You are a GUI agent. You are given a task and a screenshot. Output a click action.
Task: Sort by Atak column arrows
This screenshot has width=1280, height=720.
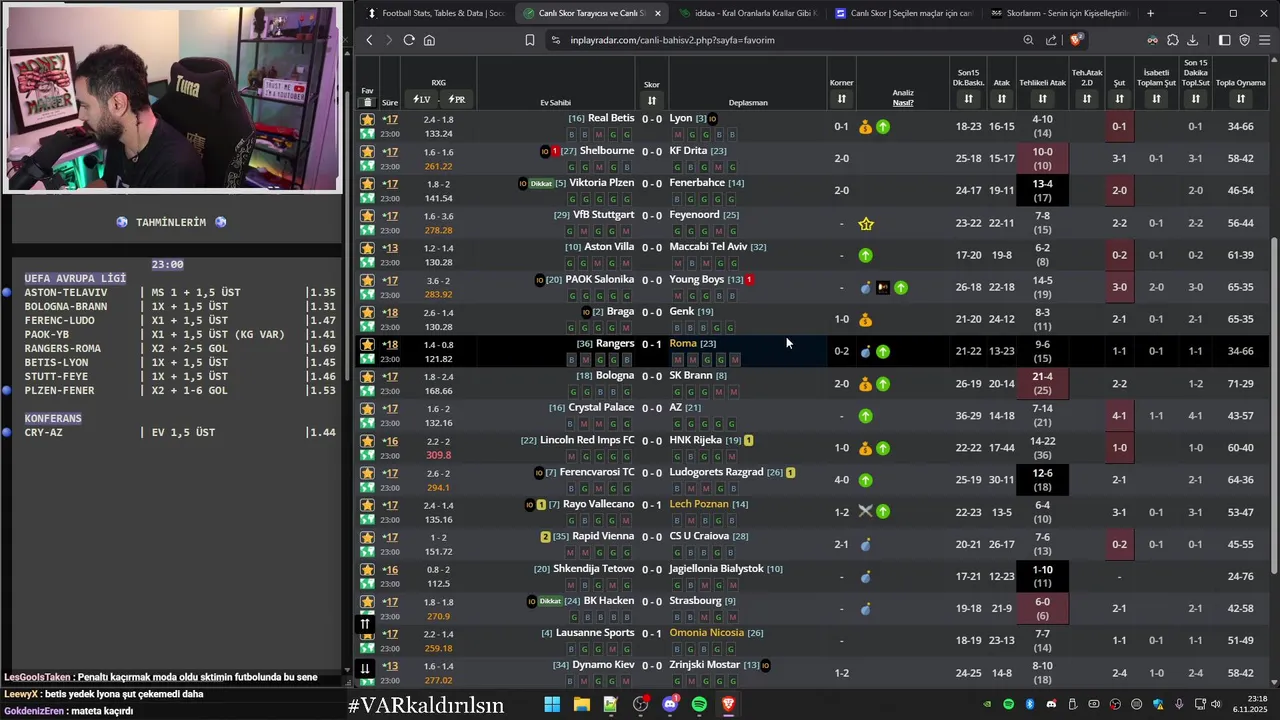(1001, 99)
